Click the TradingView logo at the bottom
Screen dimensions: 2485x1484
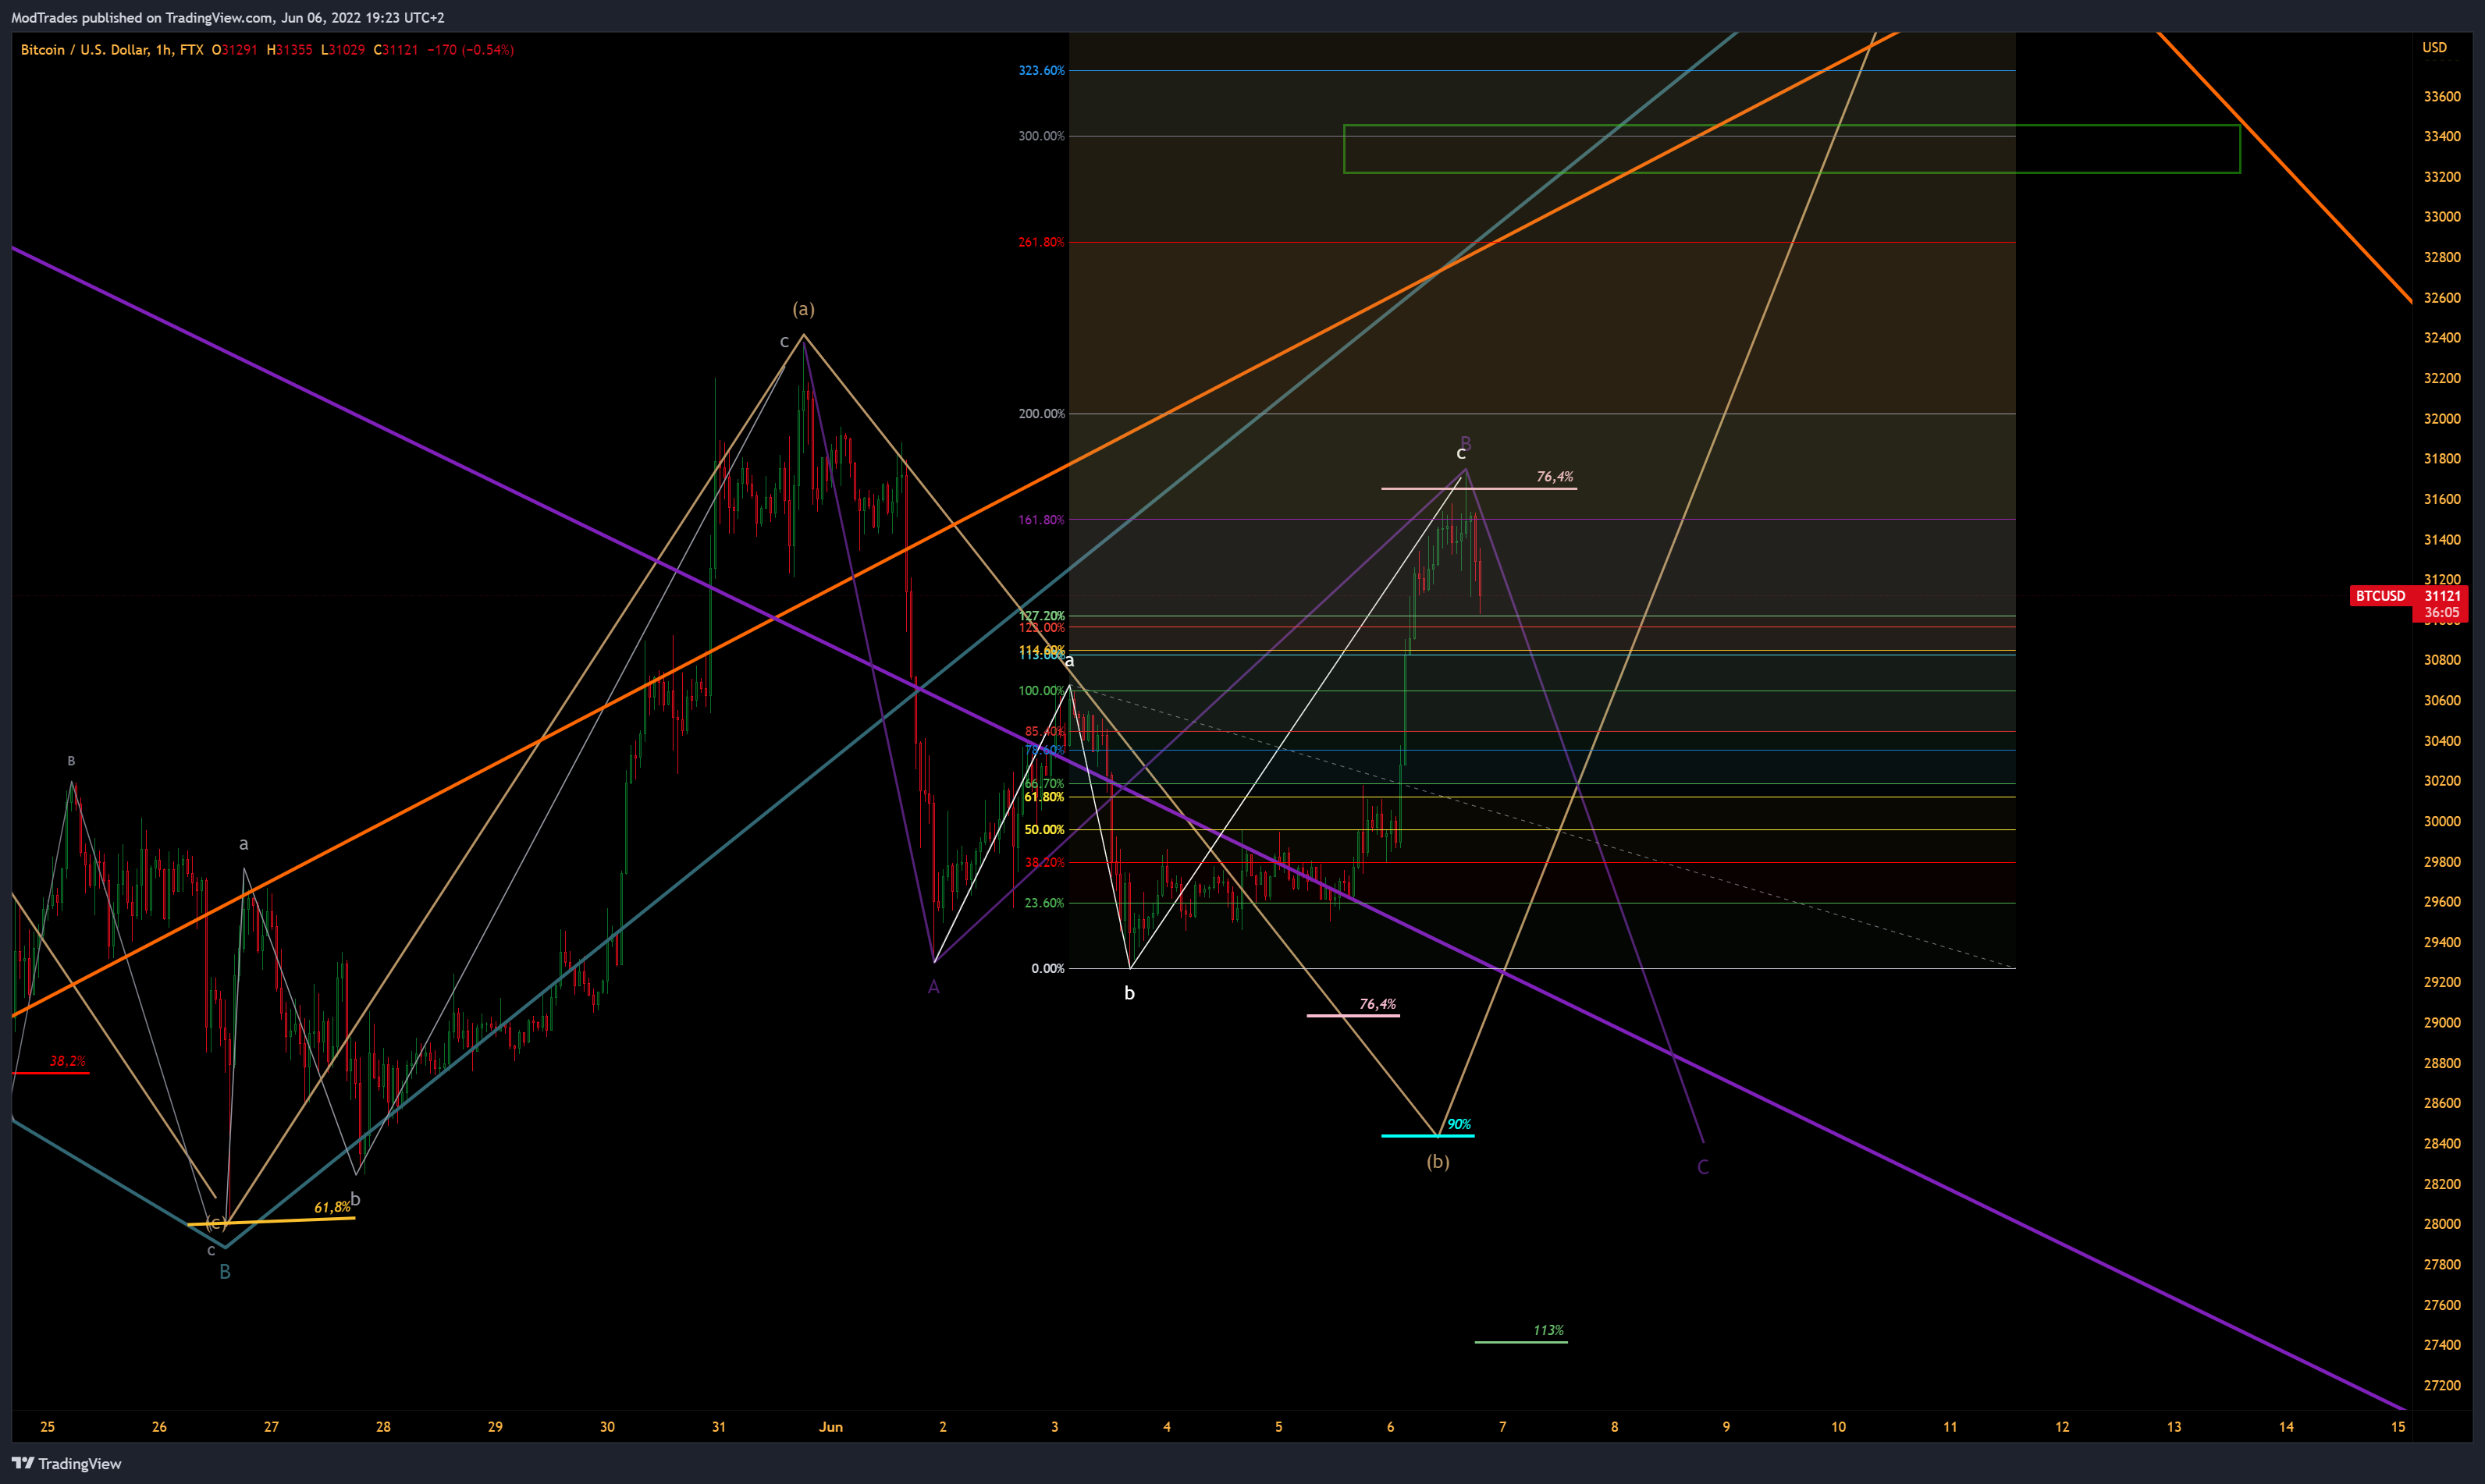(x=67, y=1463)
